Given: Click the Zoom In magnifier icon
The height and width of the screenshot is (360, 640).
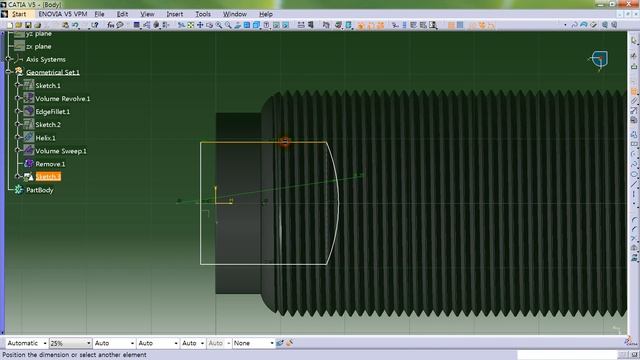Looking at the screenshot, I should pos(219,25).
